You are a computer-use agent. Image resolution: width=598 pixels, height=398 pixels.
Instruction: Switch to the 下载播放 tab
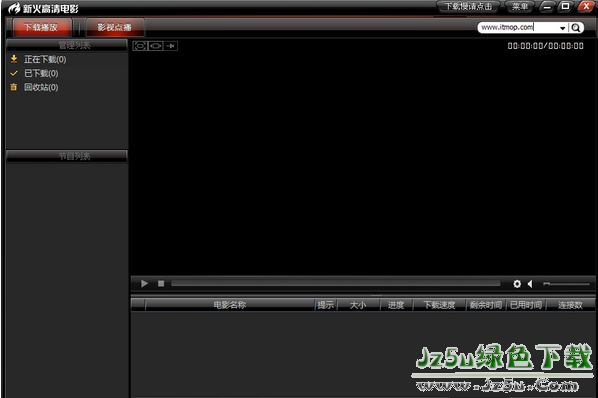(x=42, y=27)
